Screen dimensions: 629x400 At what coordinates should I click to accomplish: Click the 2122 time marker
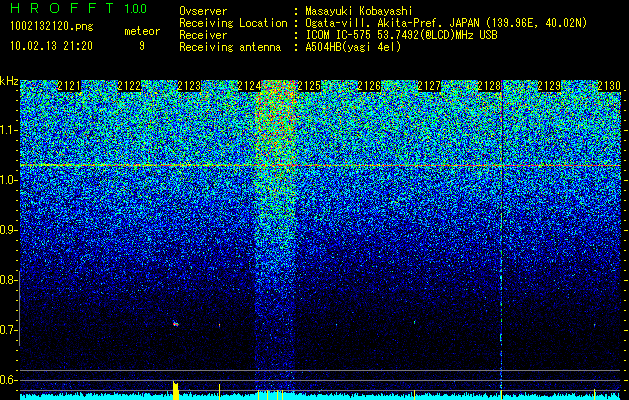[x=129, y=86]
